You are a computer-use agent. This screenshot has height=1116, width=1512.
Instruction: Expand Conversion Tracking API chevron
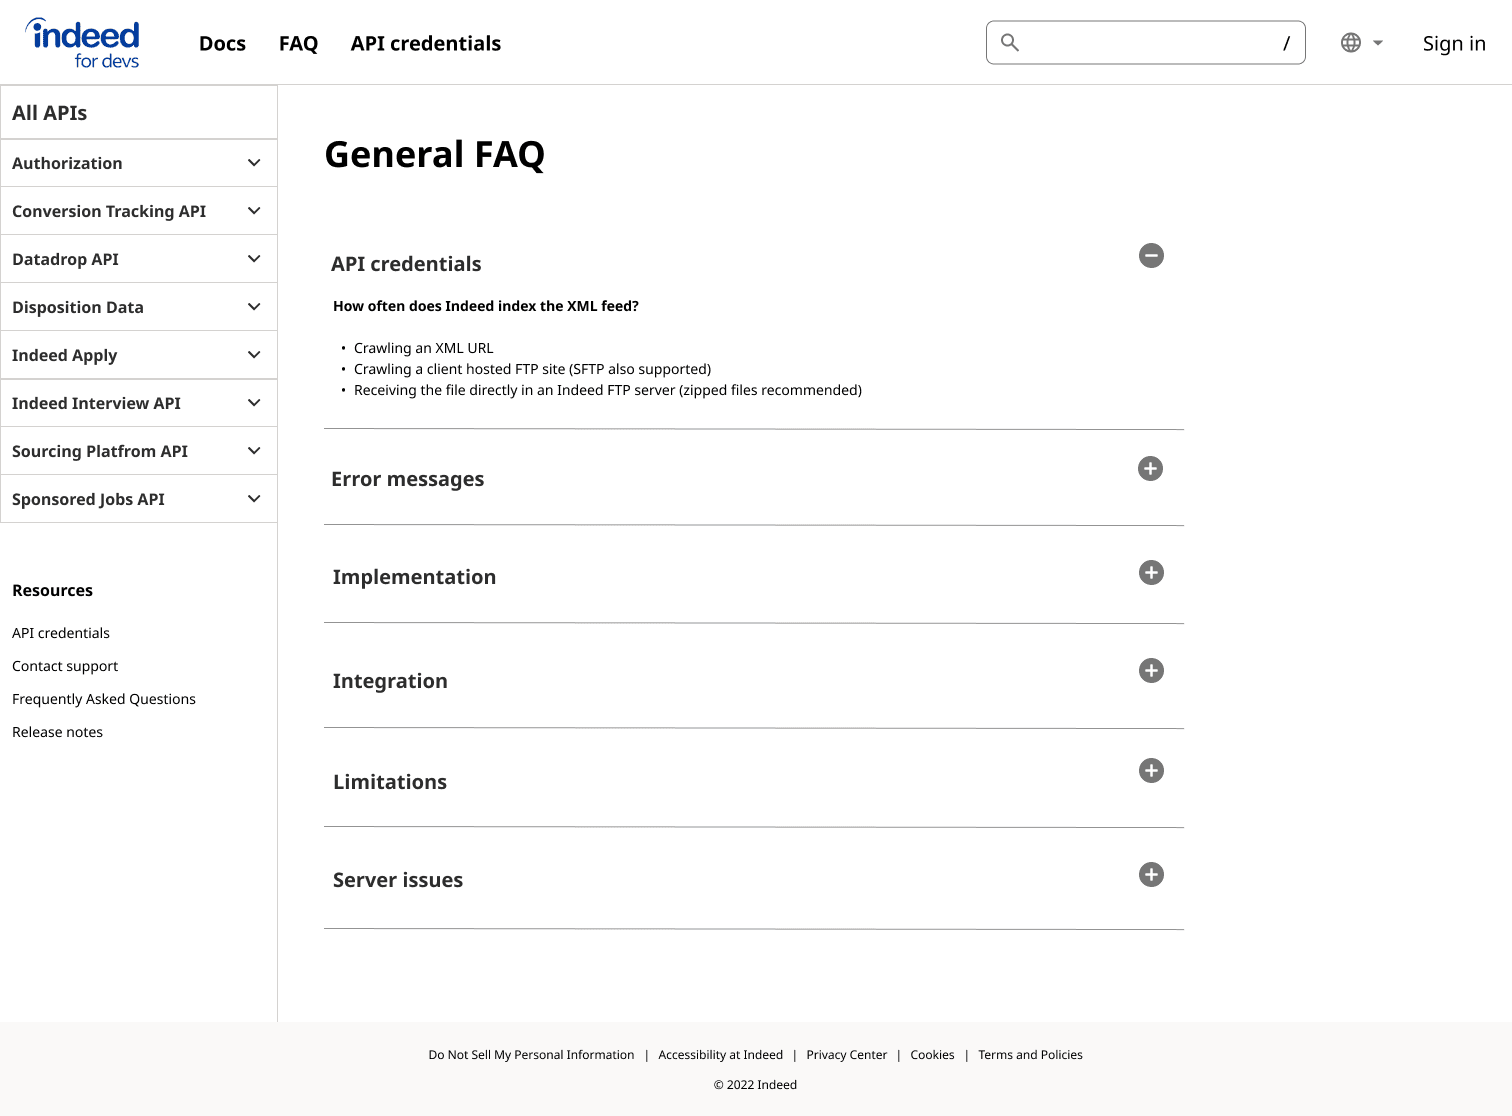[254, 211]
